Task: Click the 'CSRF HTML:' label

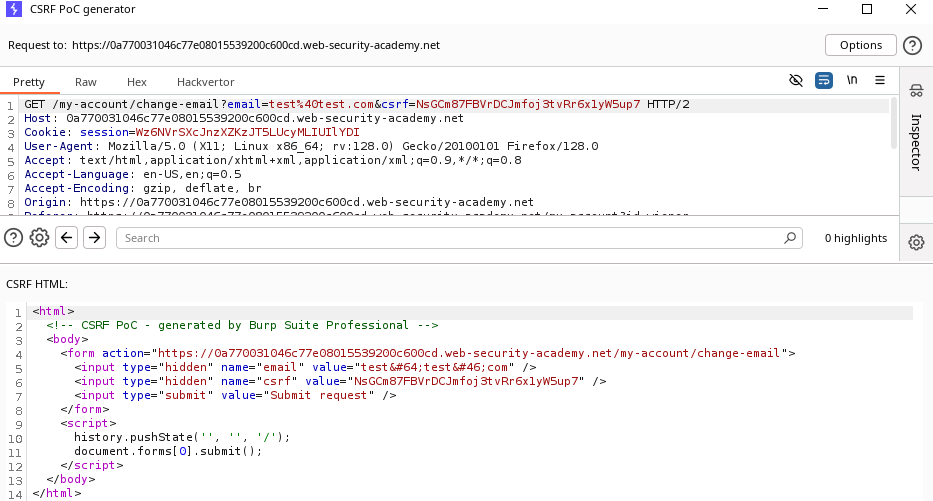Action: point(37,284)
